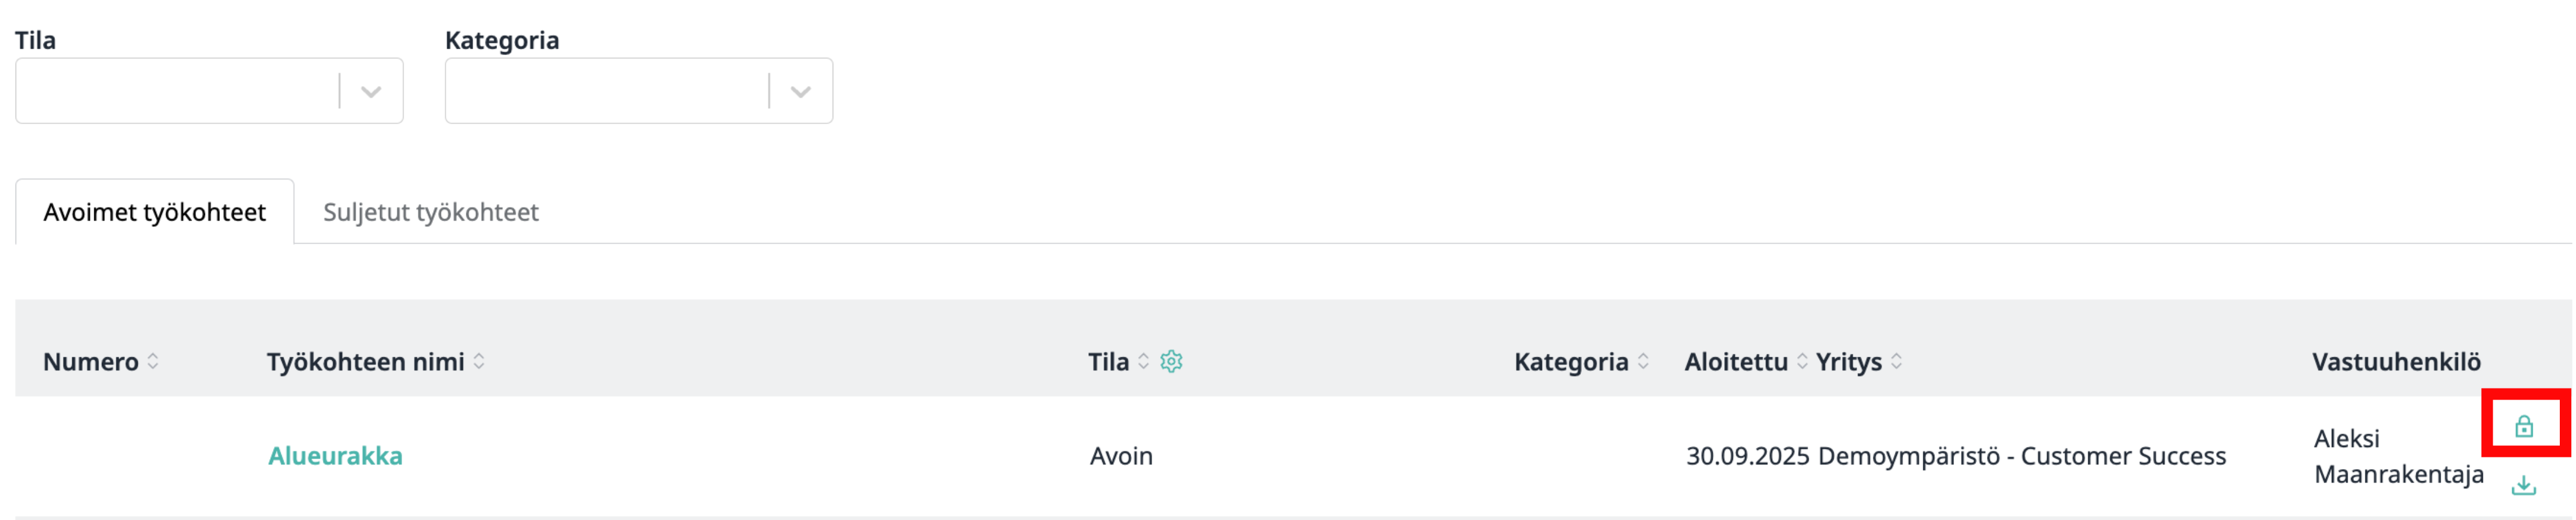Switch to the Suljetut työkohteet tab
Viewport: 2576px width, 520px height.
pyautogui.click(x=430, y=212)
